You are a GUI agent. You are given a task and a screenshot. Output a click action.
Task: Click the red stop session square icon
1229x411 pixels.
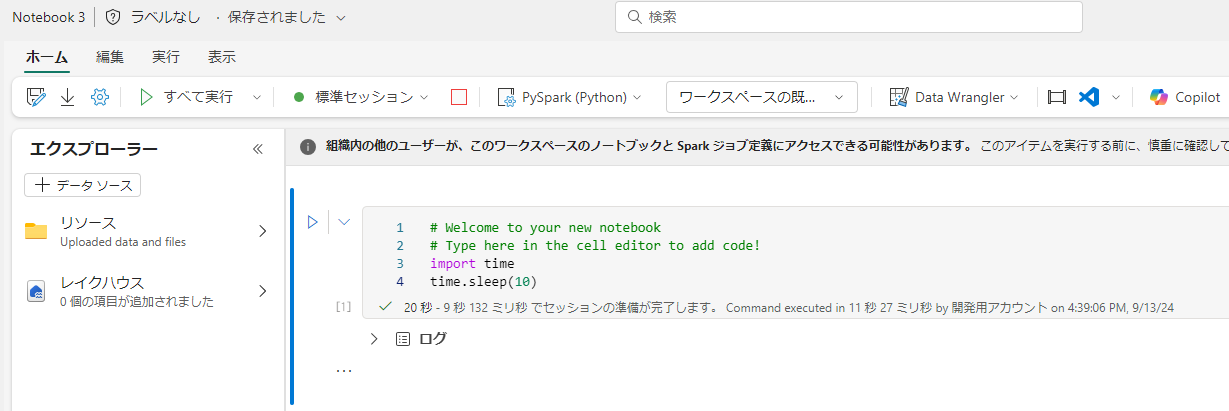pyautogui.click(x=459, y=97)
